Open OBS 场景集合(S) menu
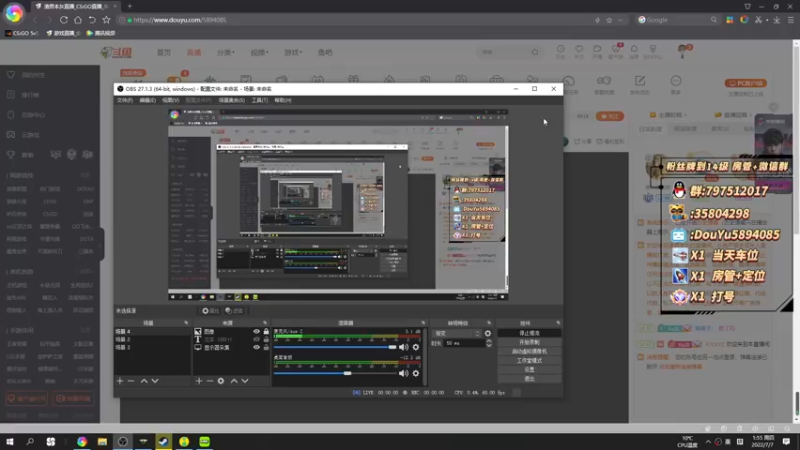This screenshot has width=800, height=450. (231, 101)
